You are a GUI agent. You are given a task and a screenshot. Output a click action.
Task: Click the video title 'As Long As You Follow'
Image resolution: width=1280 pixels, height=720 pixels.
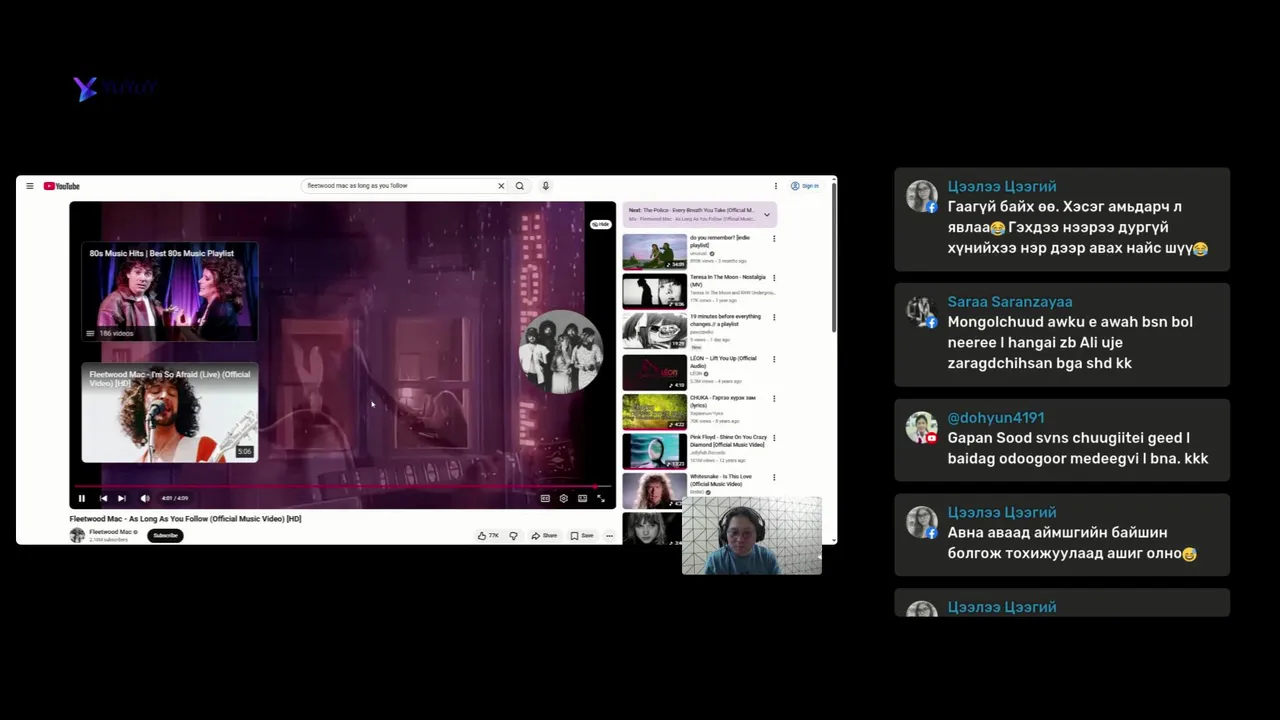tap(185, 519)
